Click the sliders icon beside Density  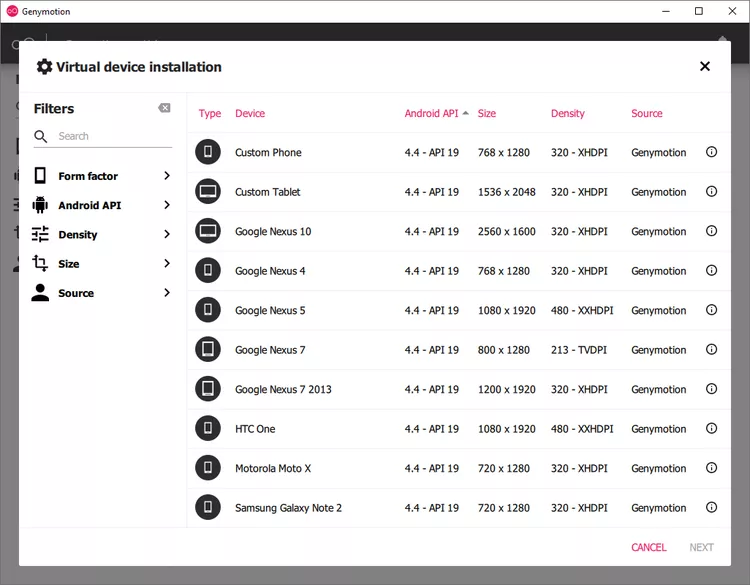tap(40, 234)
